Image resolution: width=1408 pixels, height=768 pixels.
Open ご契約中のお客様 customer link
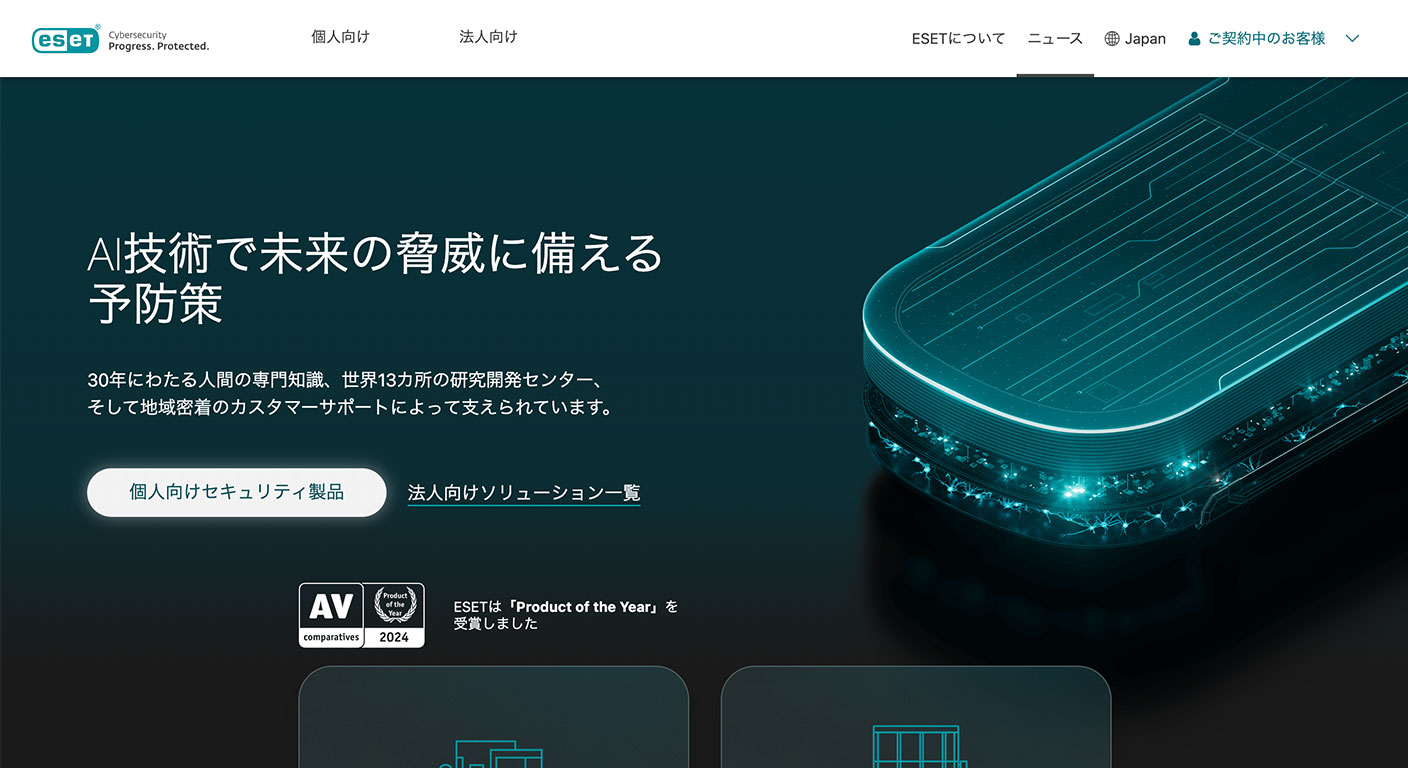(1257, 39)
